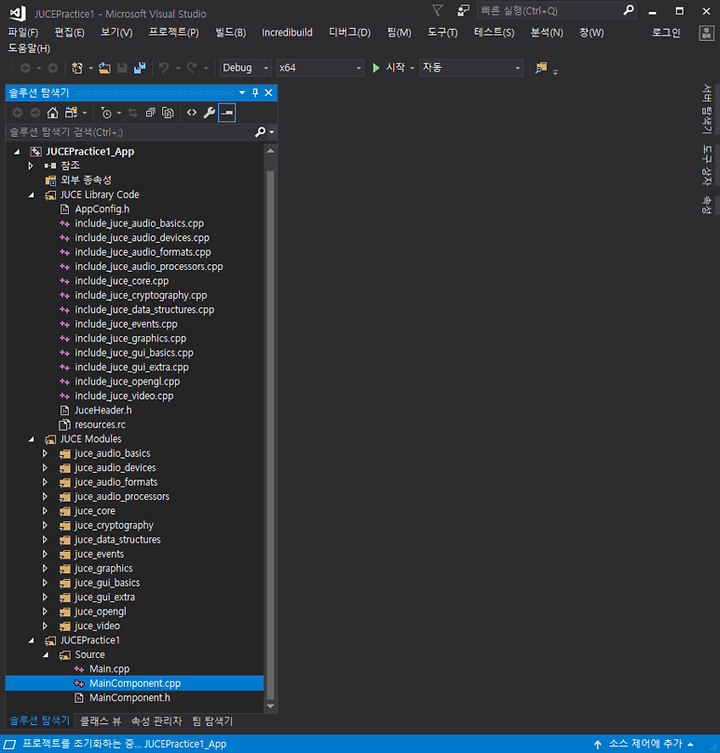This screenshot has width=720, height=753.
Task: Click the scrollbar down arrow in Solution Explorer
Action: click(x=270, y=706)
